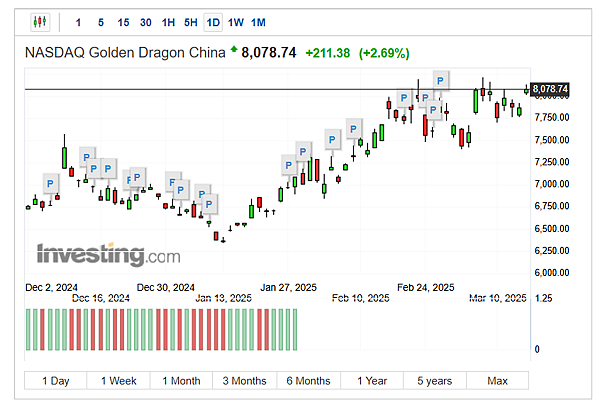This screenshot has width=600, height=415.
Task: Click the 1.25 volume axis label
Action: coord(543,298)
